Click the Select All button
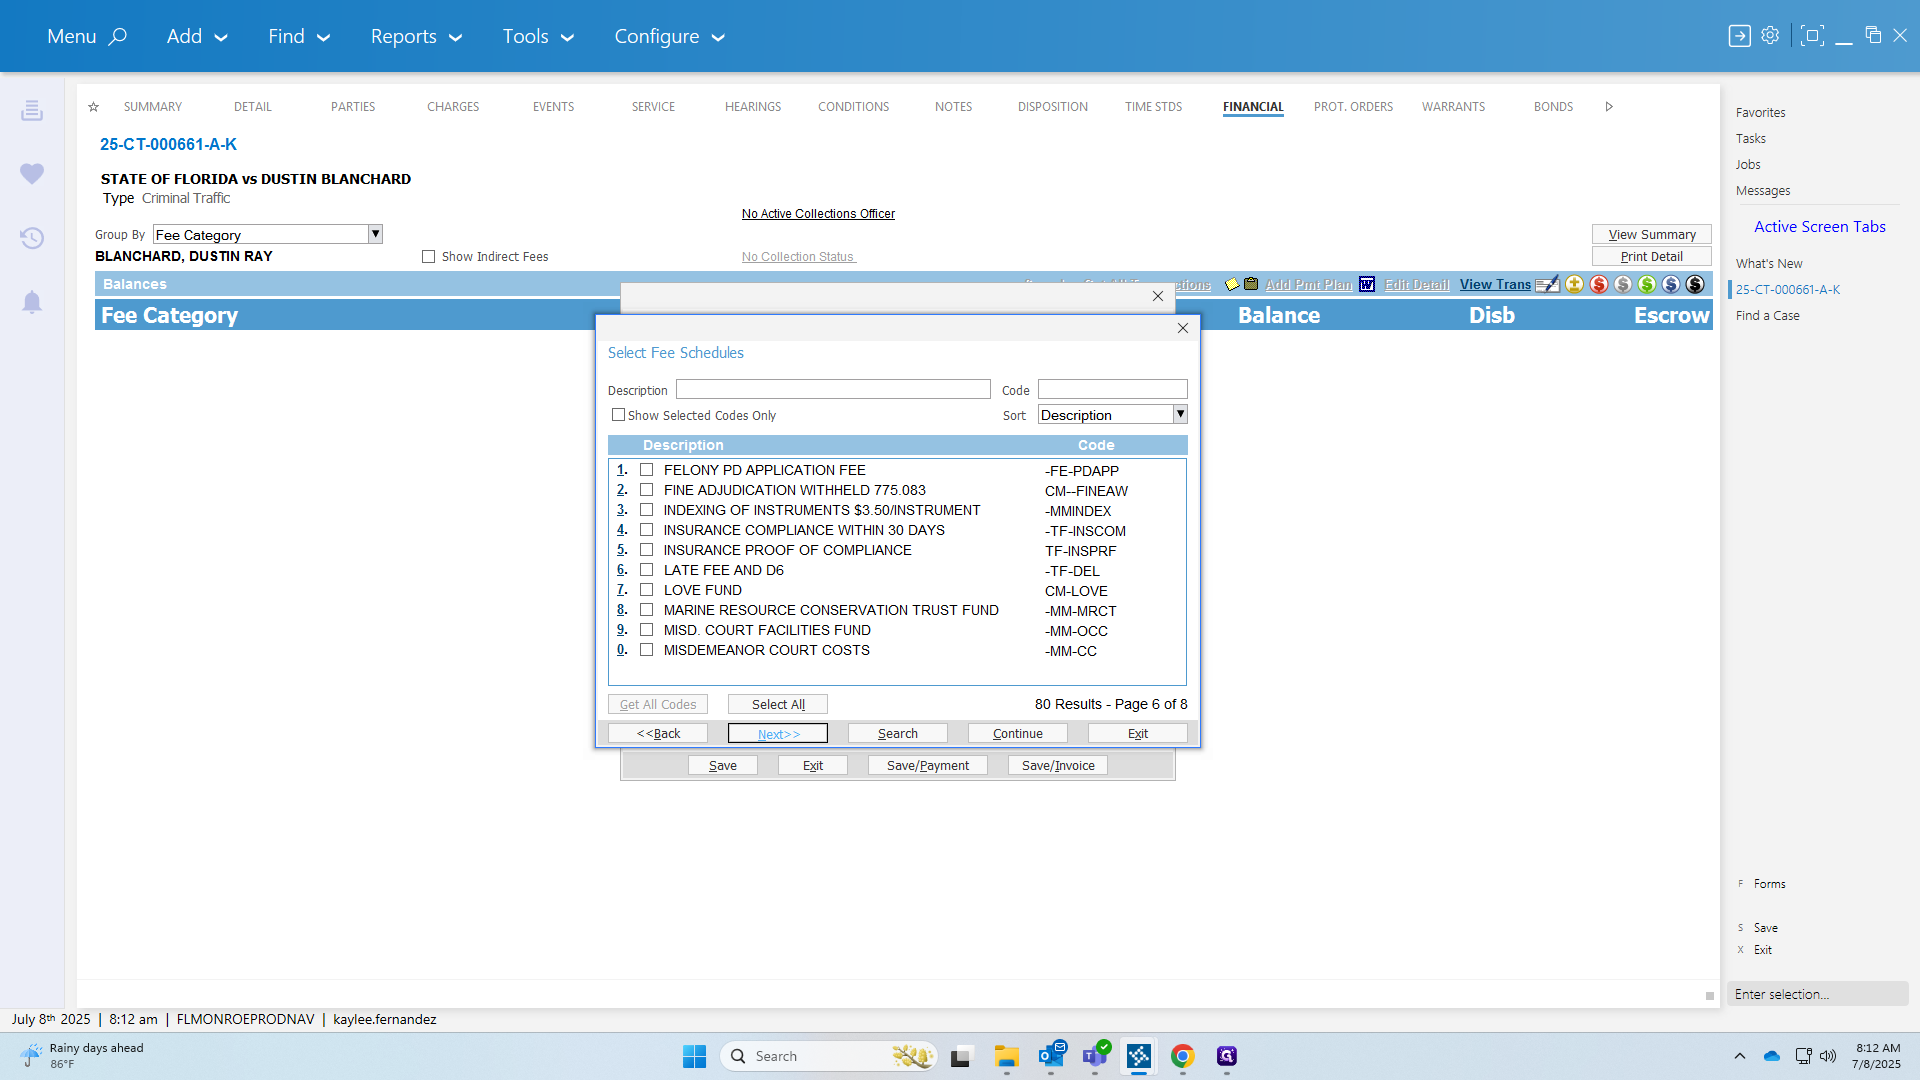The image size is (1920, 1080). 778,705
